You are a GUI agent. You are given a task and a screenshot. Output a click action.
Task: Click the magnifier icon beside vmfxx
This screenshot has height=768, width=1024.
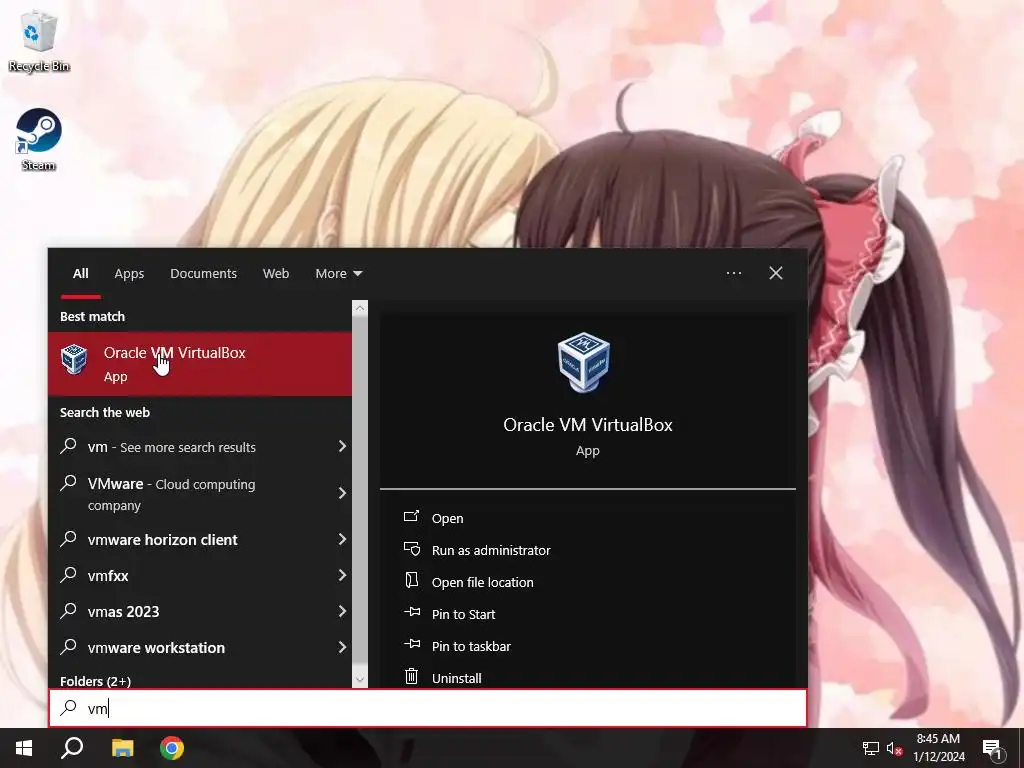coord(69,574)
